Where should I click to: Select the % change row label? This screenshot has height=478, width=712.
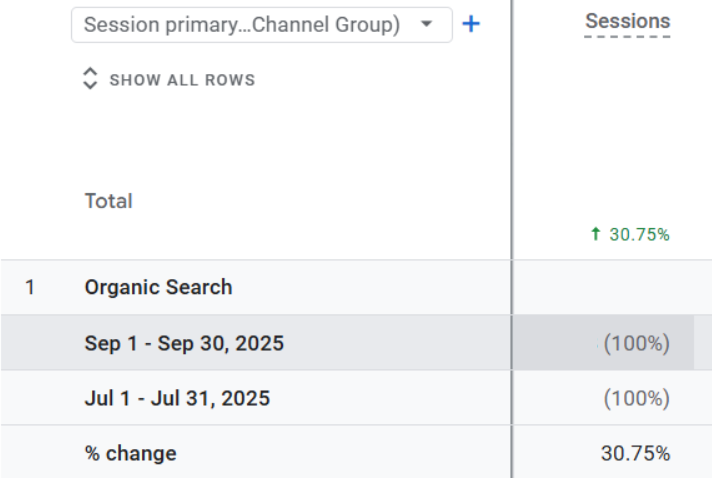pos(130,453)
